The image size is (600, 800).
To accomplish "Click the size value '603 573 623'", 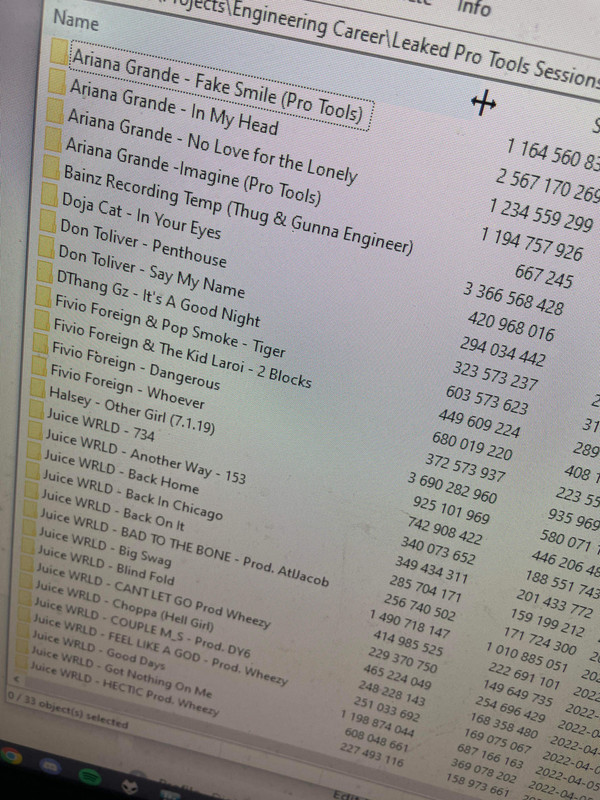I will [487, 401].
